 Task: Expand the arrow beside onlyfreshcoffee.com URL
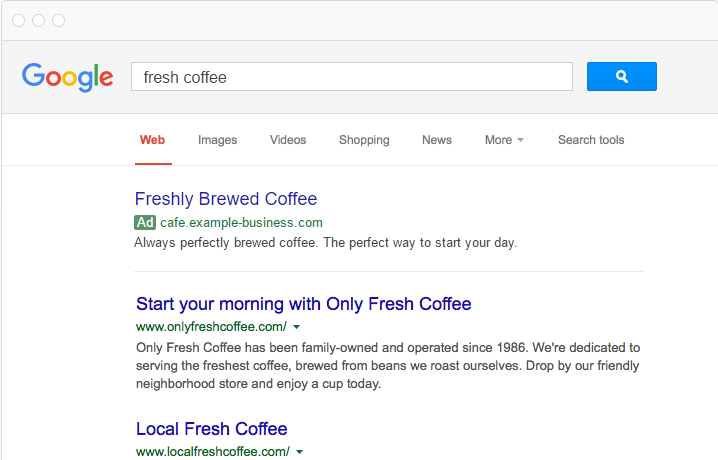[296, 327]
